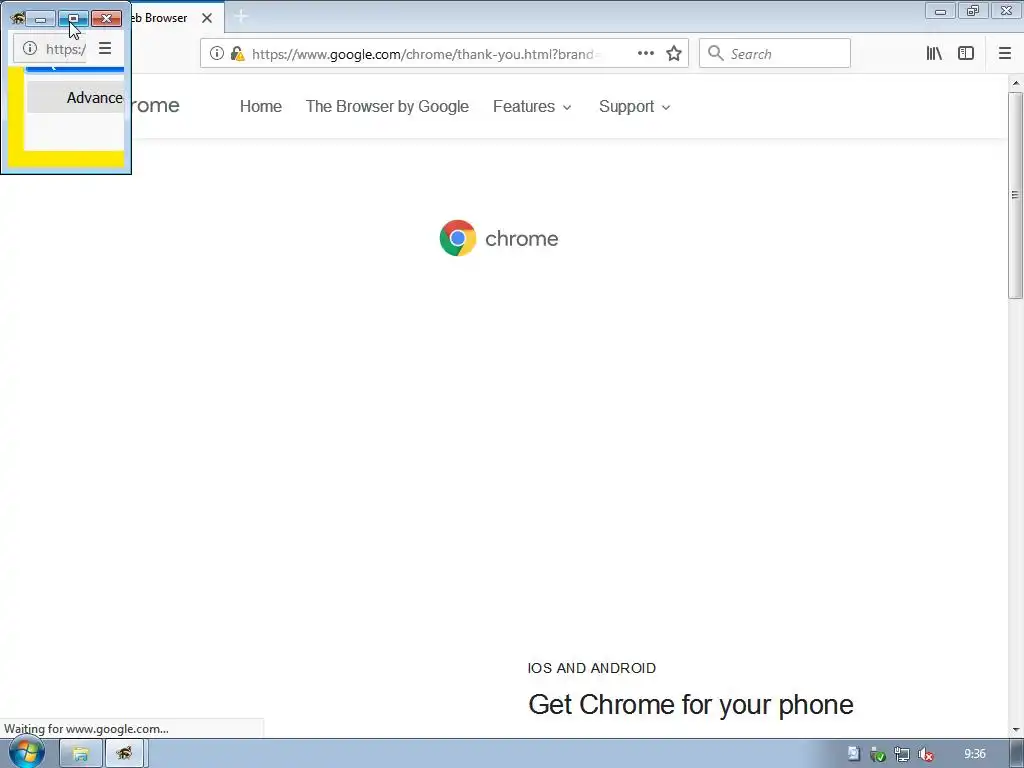Restore down the main browser window
Viewport: 1024px width, 768px height.
click(x=973, y=11)
